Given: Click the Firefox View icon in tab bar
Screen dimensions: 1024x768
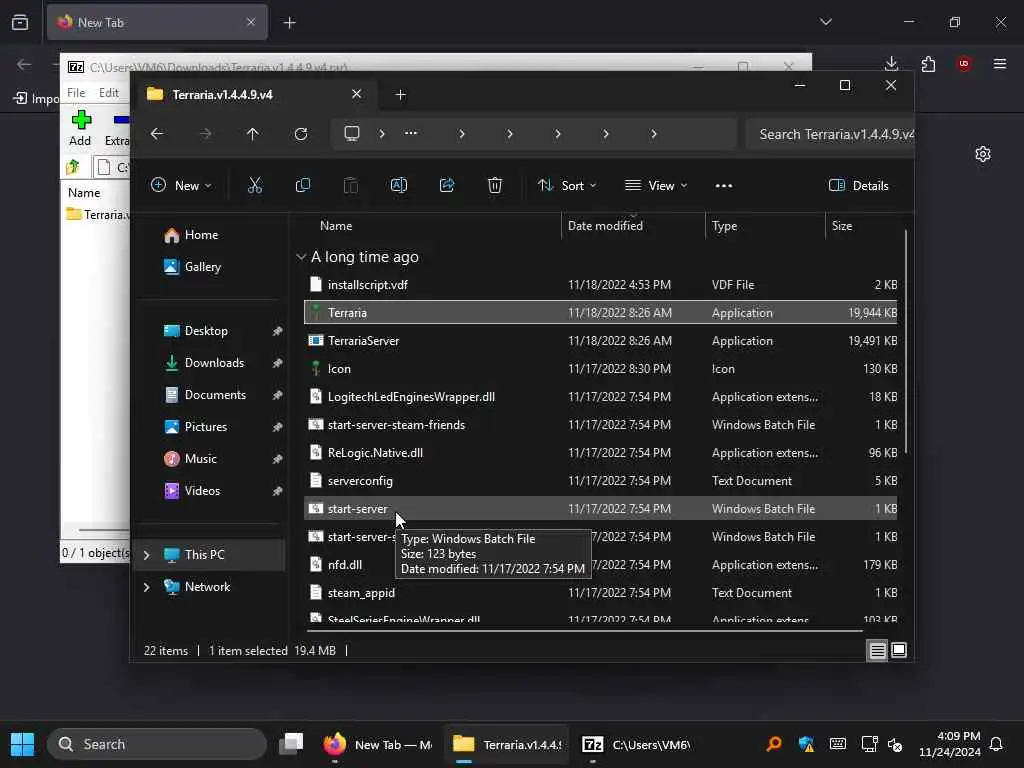Looking at the screenshot, I should pyautogui.click(x=20, y=22).
